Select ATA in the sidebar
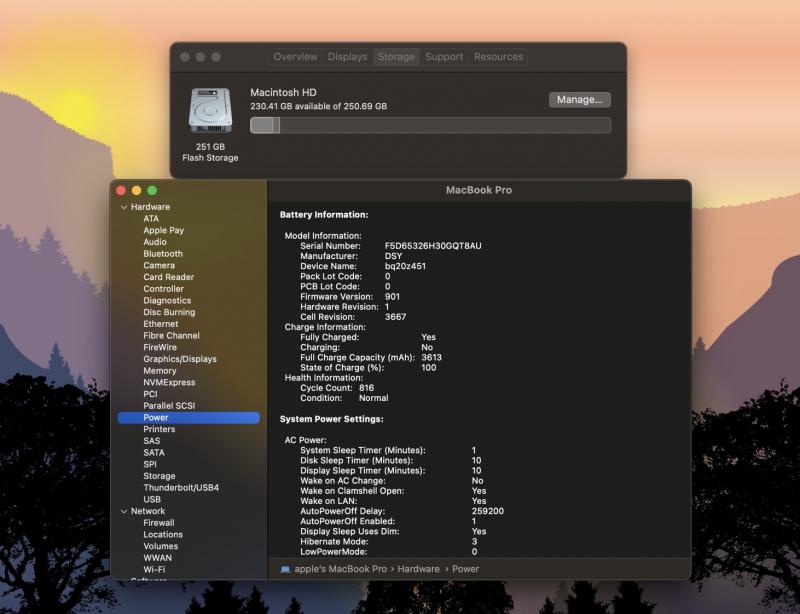 (151, 218)
